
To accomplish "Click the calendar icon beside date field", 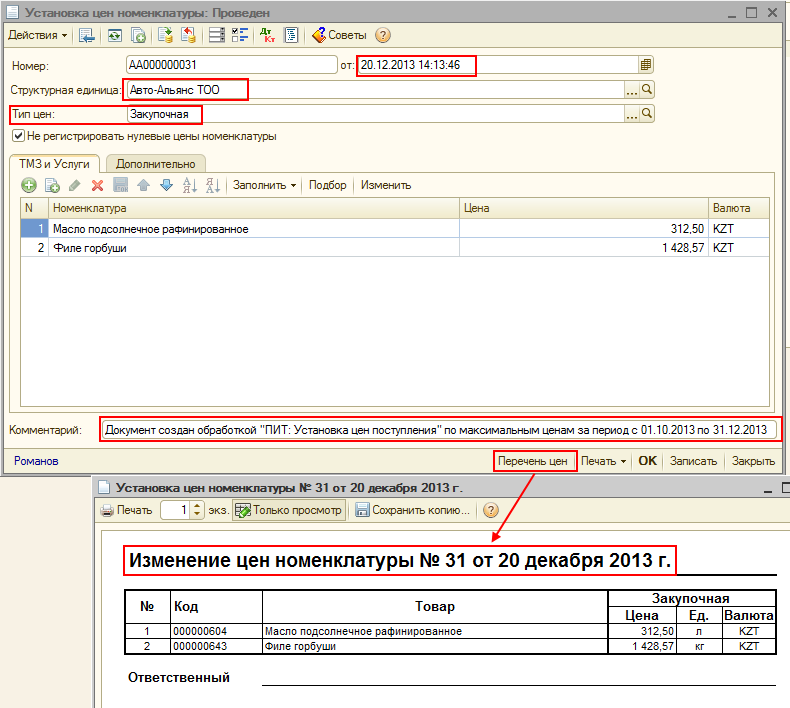I will click(646, 65).
